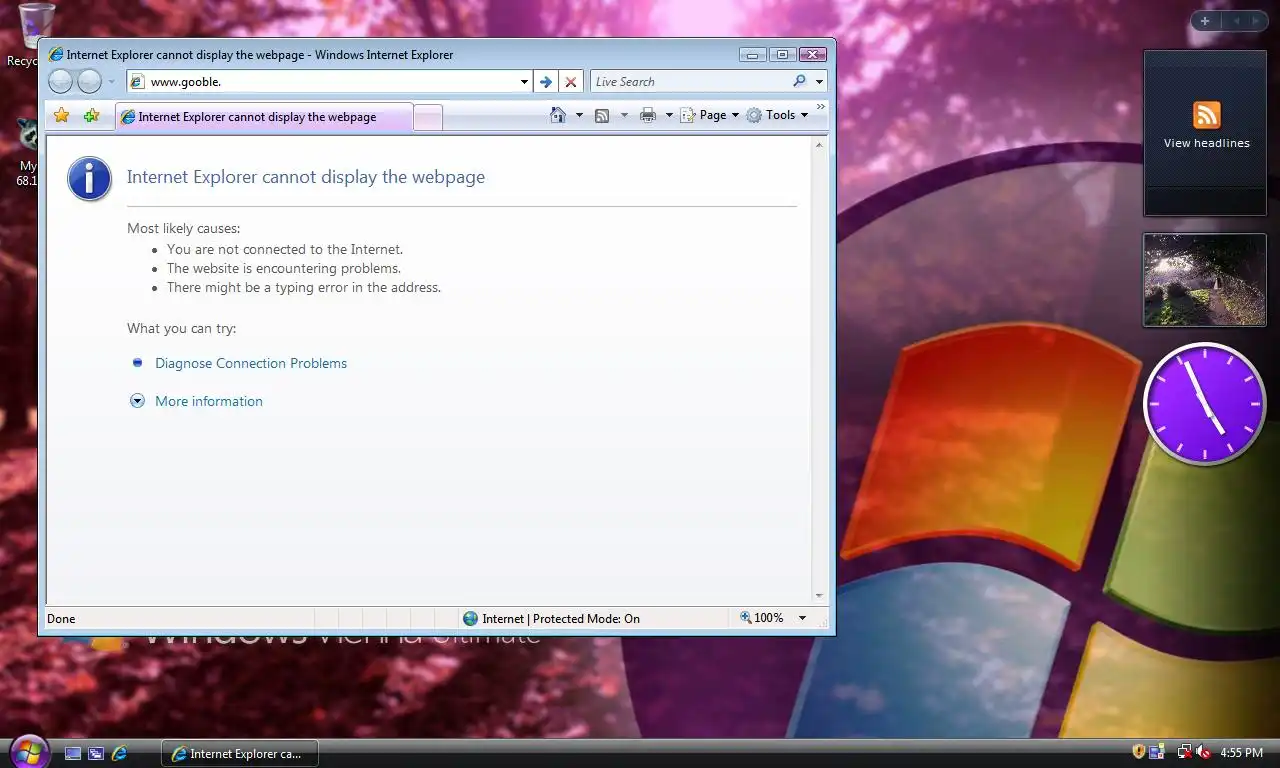Click the purple analog clock gadget
The width and height of the screenshot is (1280, 768).
[1204, 404]
